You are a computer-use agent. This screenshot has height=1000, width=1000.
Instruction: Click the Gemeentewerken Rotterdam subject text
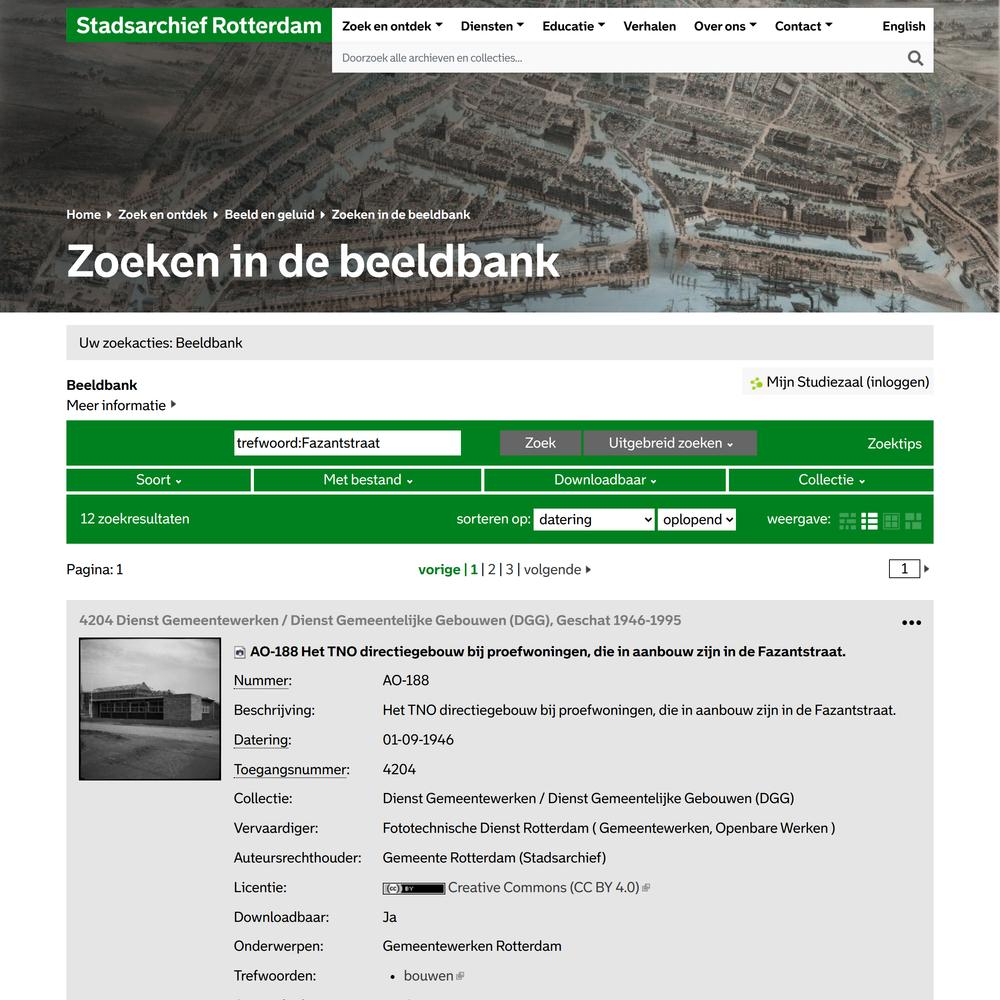tap(472, 946)
